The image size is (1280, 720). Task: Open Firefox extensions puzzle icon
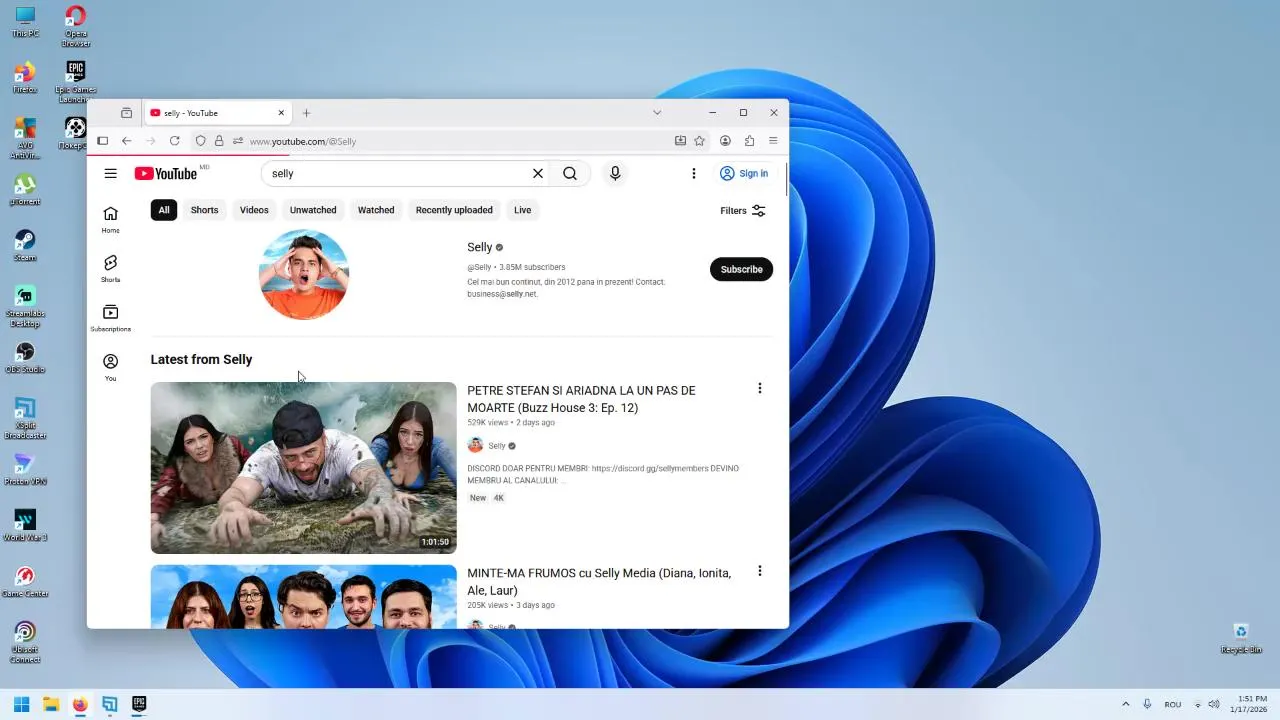point(749,141)
